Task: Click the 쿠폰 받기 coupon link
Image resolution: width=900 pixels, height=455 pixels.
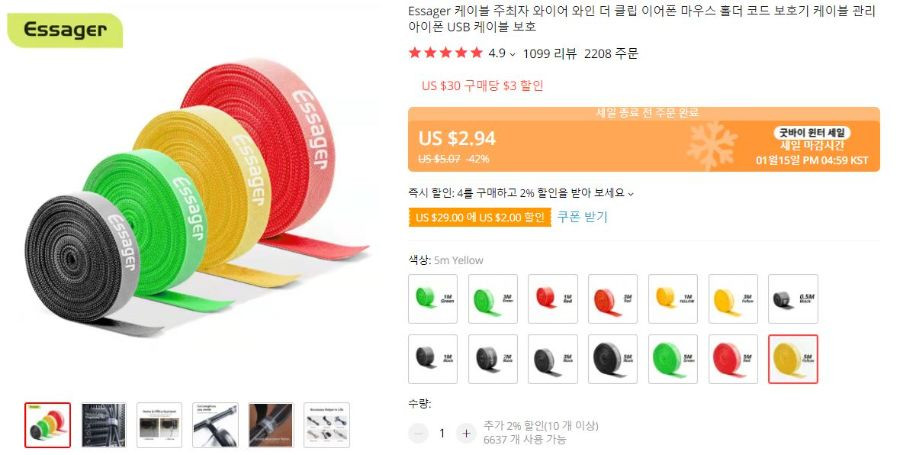Action: [582, 217]
